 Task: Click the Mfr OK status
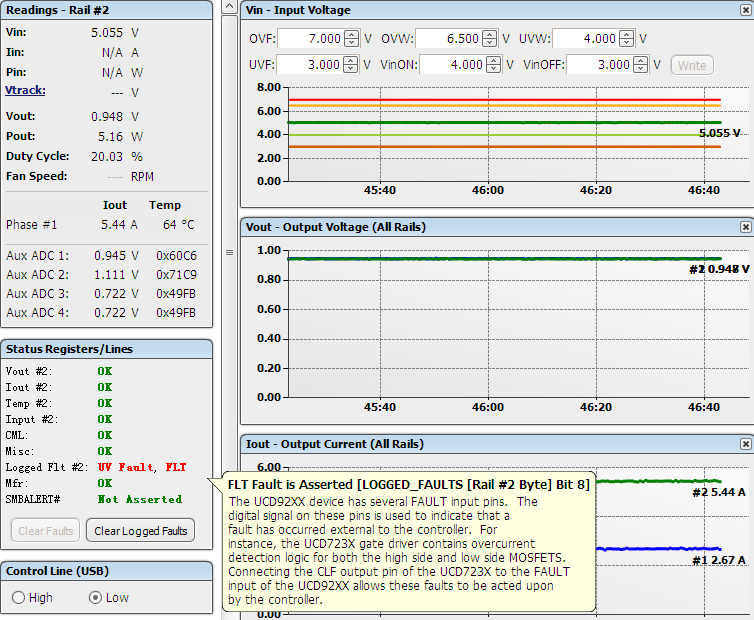105,483
